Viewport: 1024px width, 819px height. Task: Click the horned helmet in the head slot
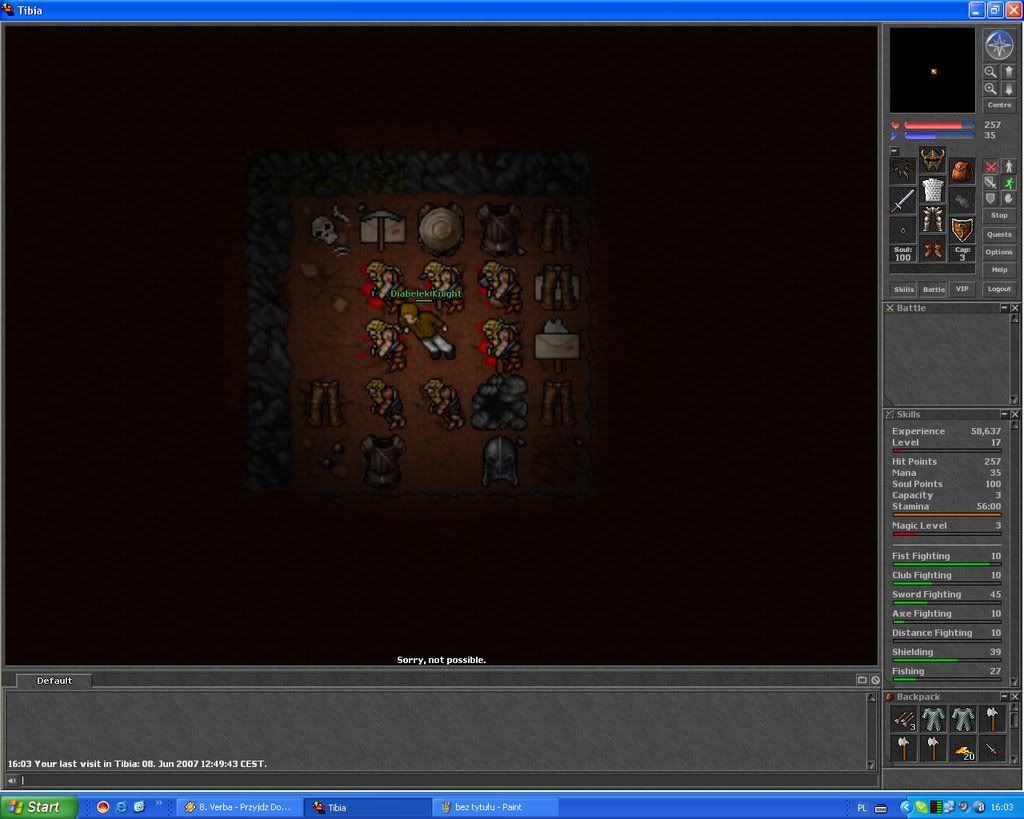coord(933,159)
